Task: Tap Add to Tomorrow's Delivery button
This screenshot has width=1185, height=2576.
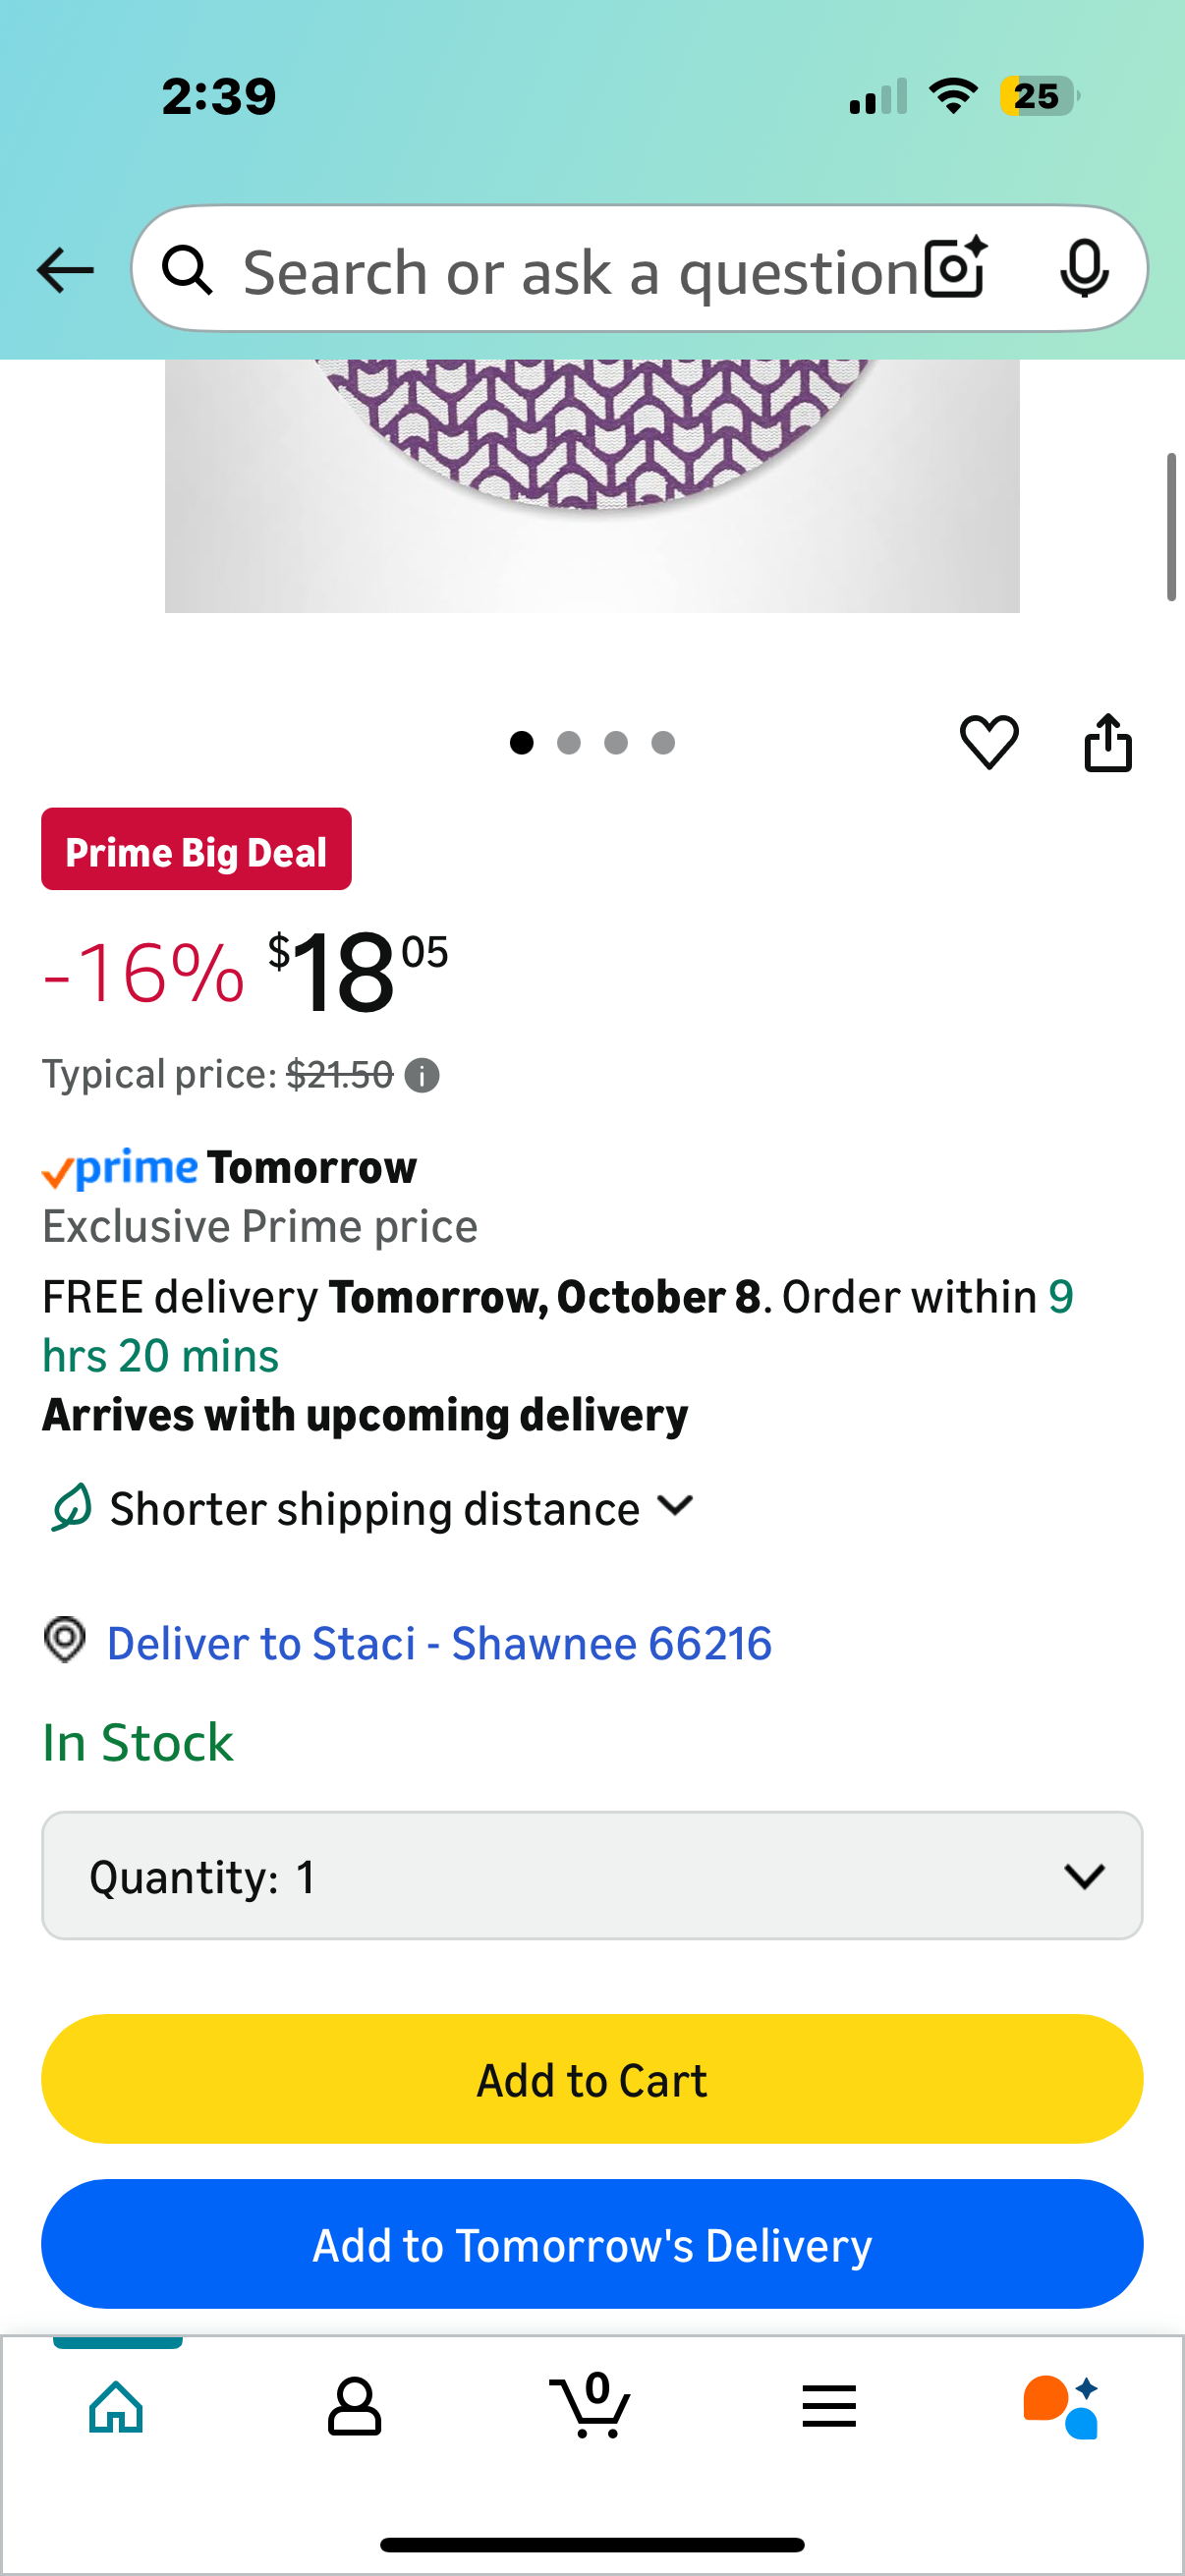Action: [x=592, y=2245]
